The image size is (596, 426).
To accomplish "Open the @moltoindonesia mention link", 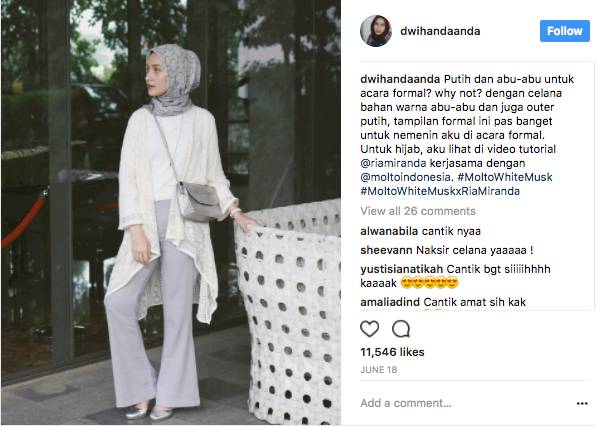I will click(x=405, y=177).
